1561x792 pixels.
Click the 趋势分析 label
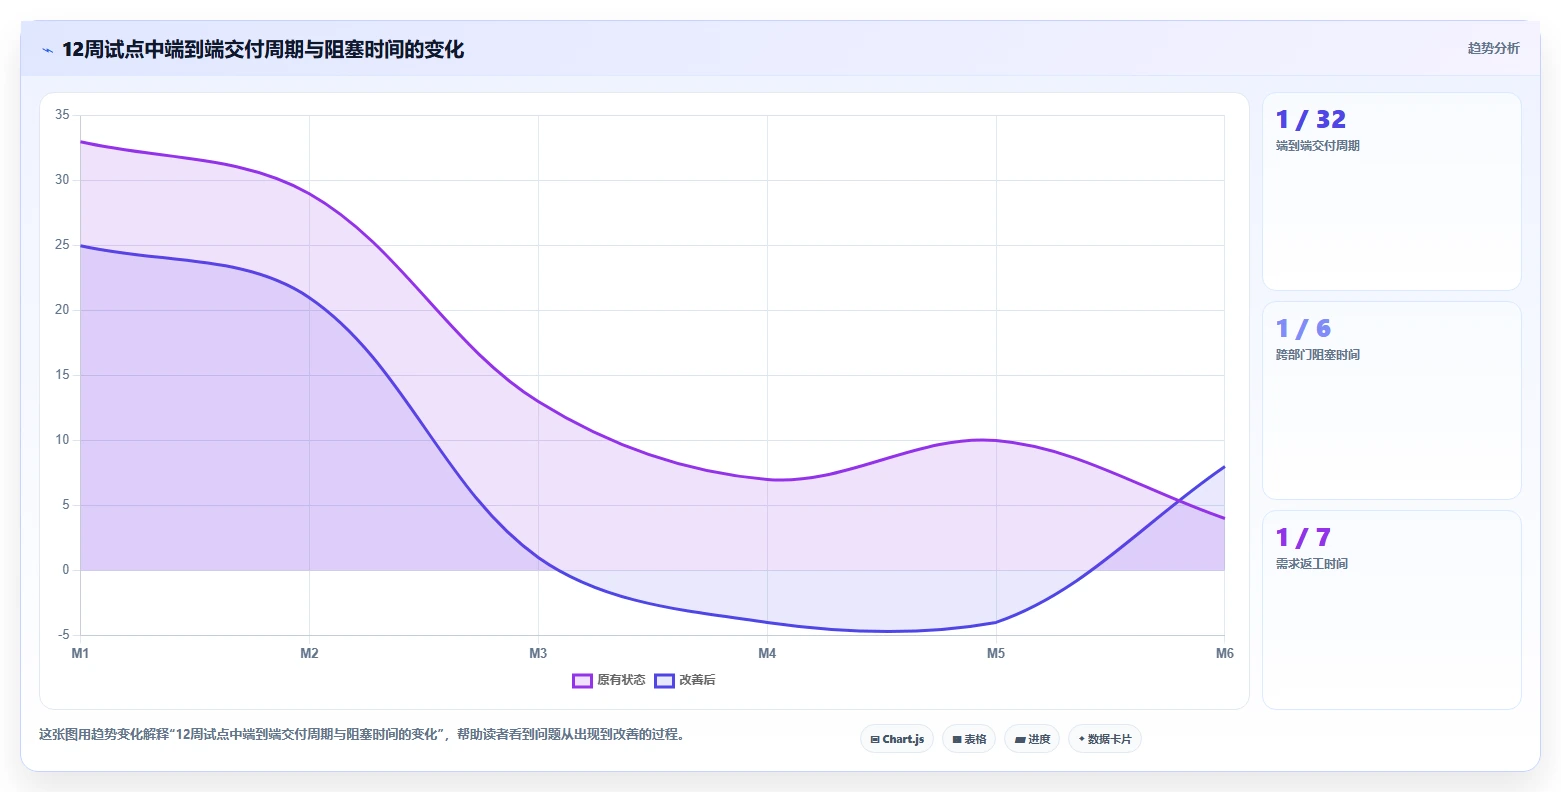click(1493, 48)
